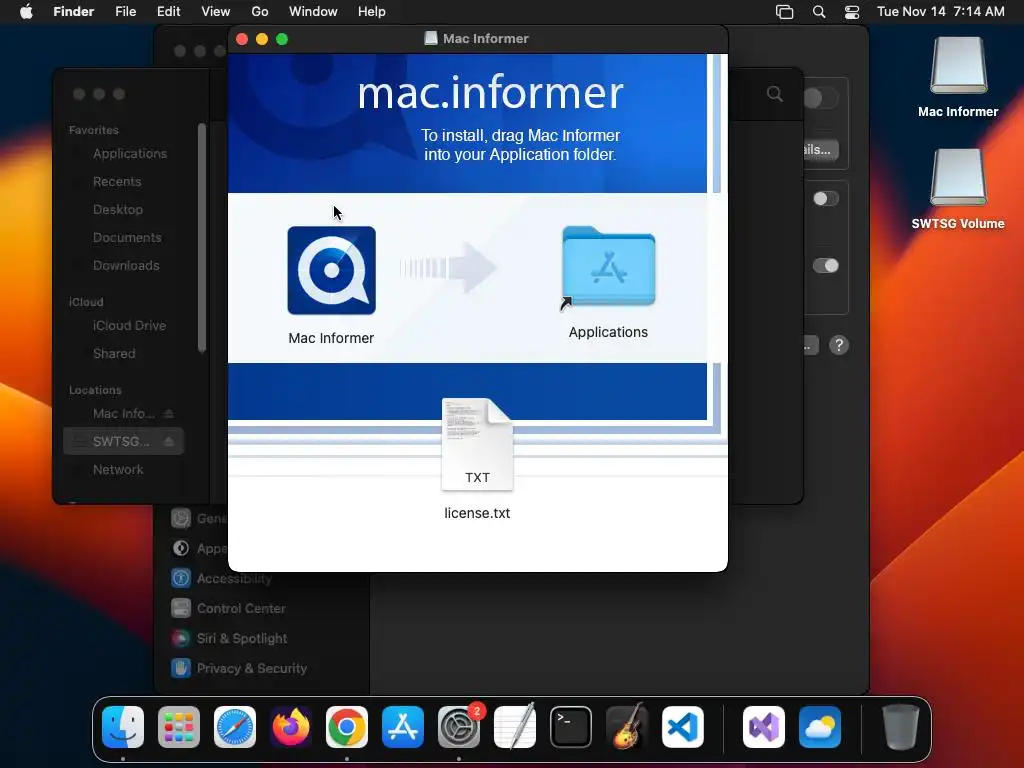1024x768 pixels.
Task: Open Spotlight search in the menu bar
Action: 819,12
